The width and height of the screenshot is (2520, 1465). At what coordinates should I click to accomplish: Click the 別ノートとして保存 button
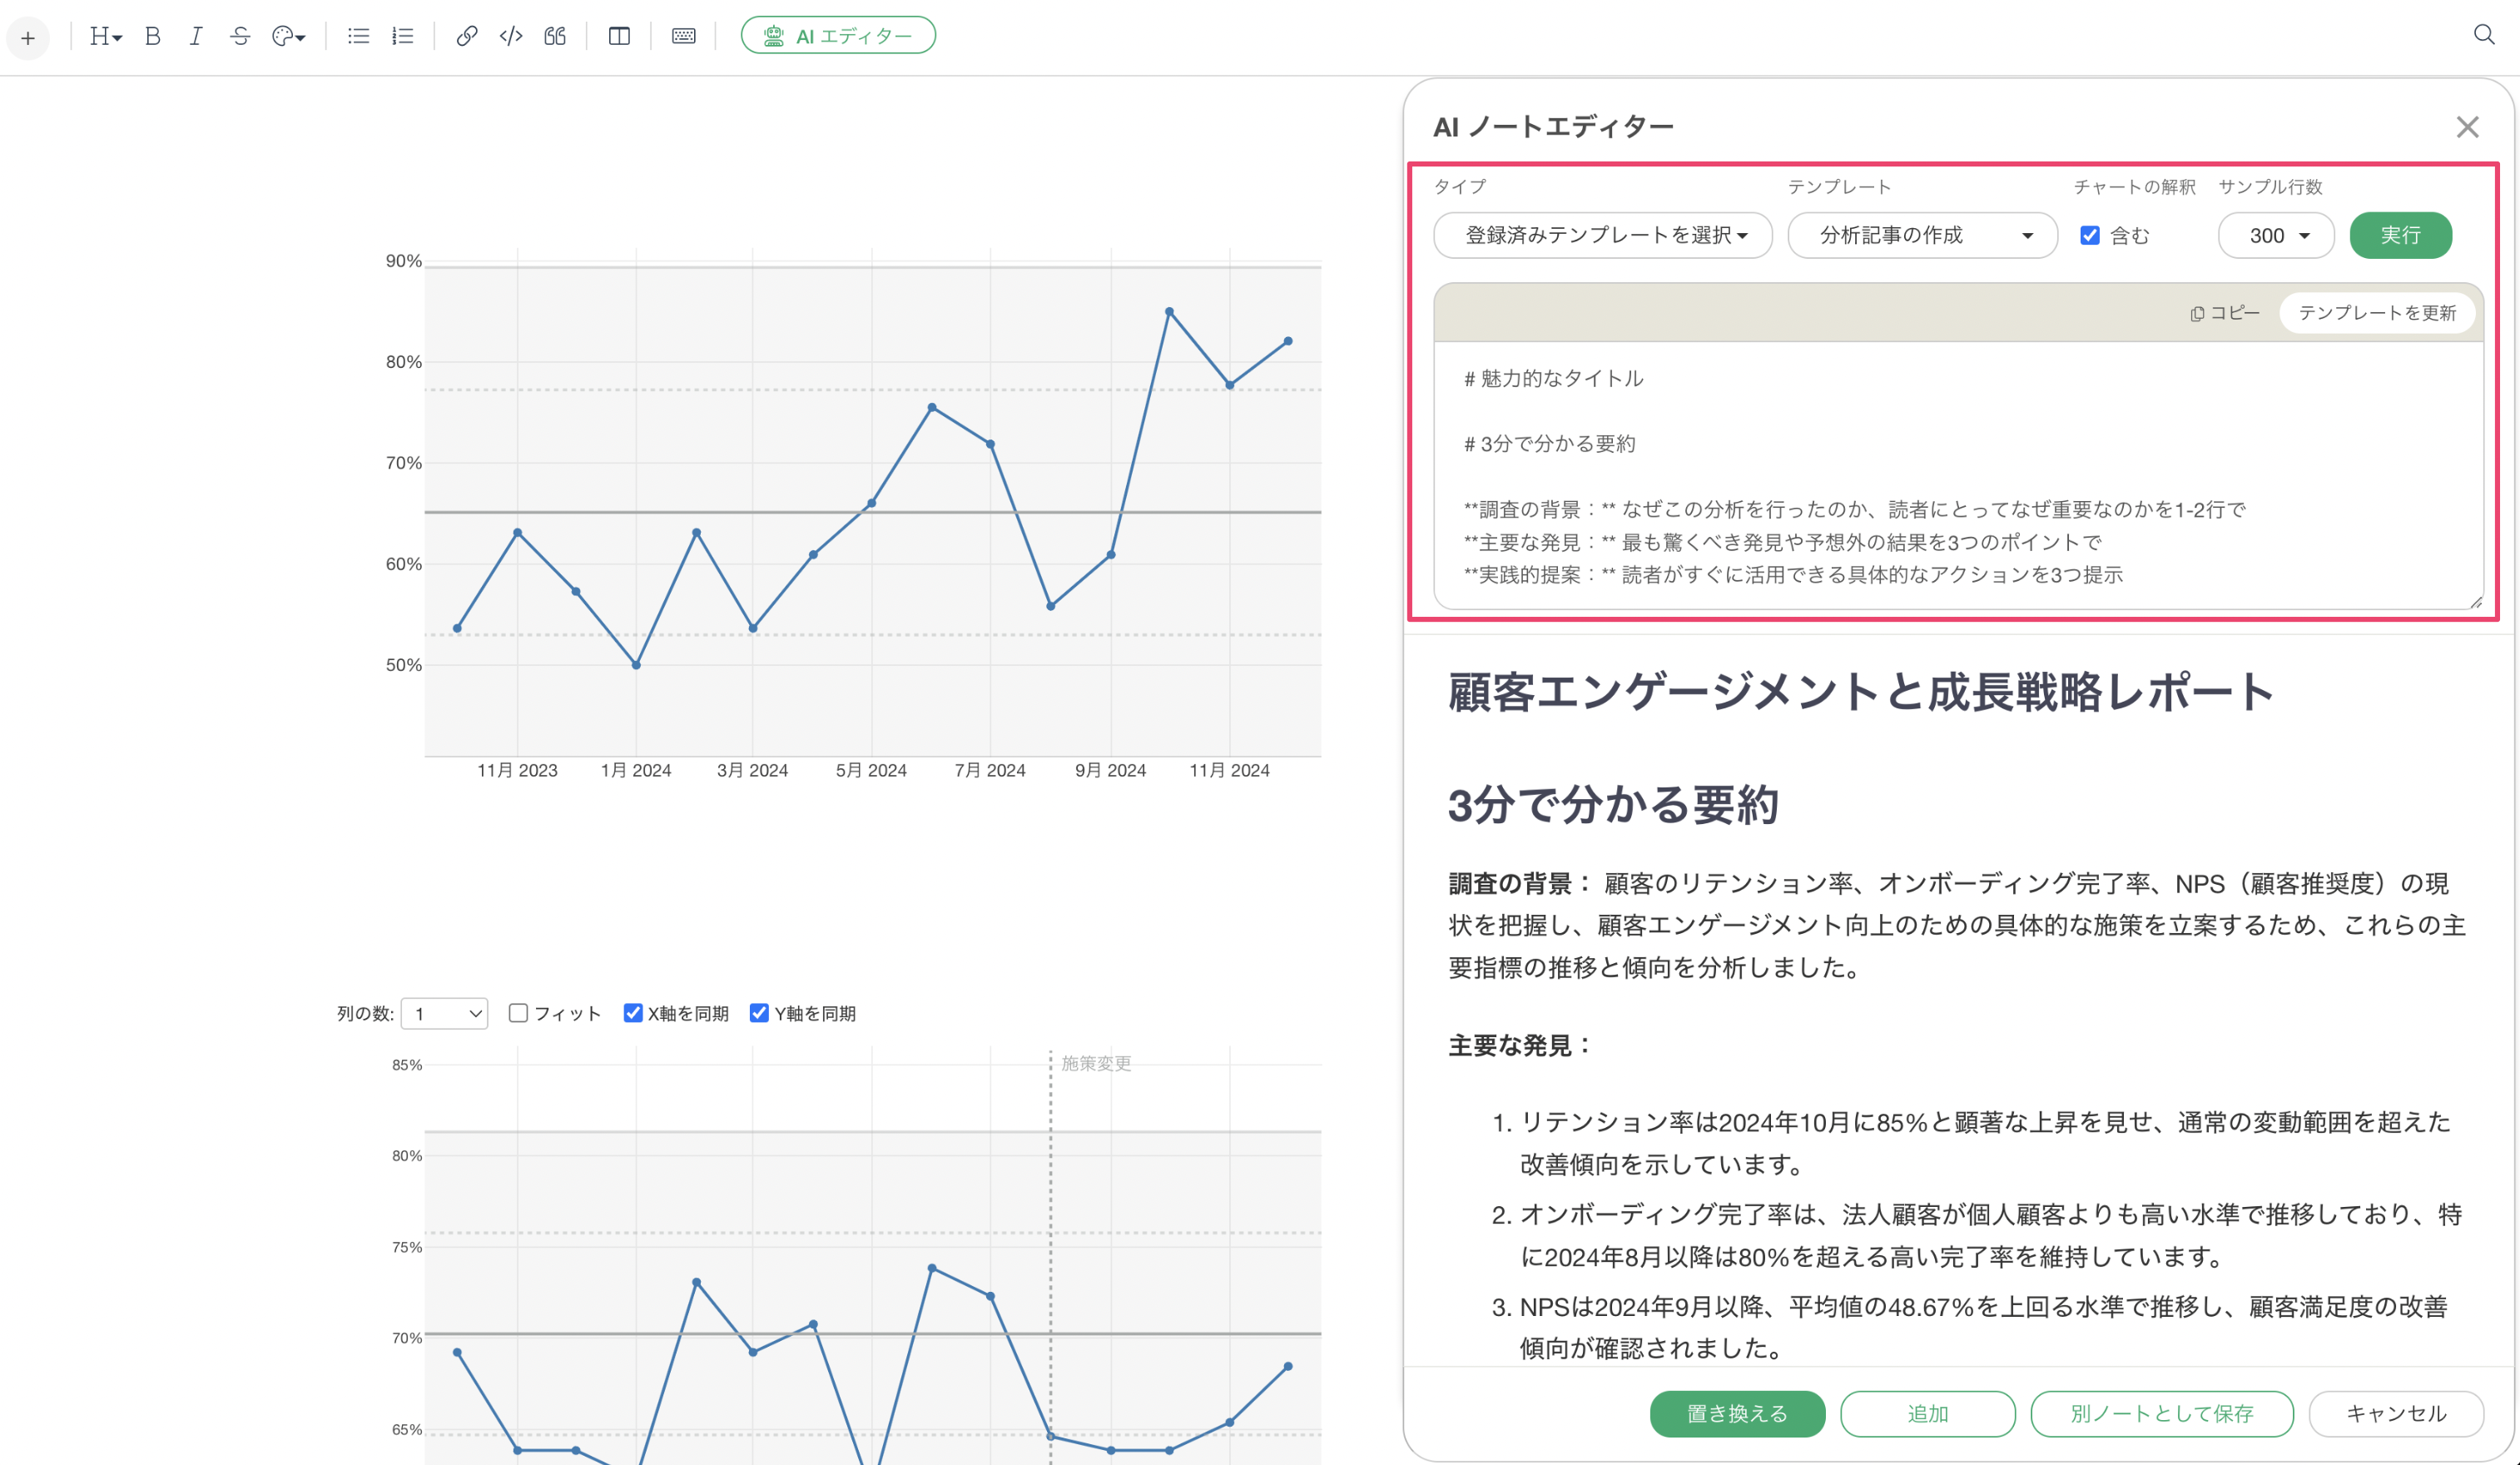(2162, 1413)
